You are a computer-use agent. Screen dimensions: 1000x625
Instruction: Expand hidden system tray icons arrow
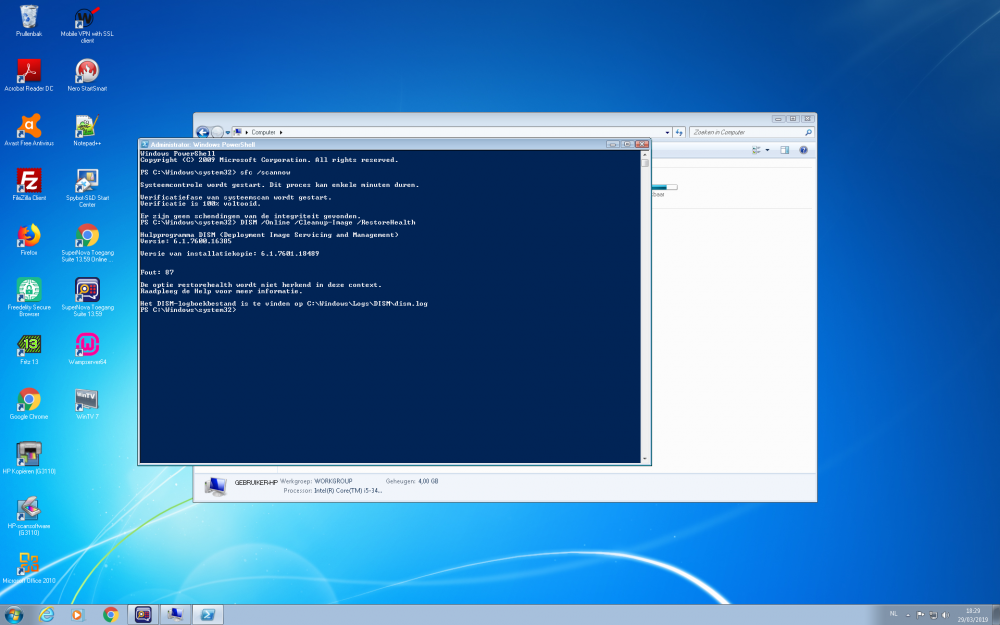[908, 614]
